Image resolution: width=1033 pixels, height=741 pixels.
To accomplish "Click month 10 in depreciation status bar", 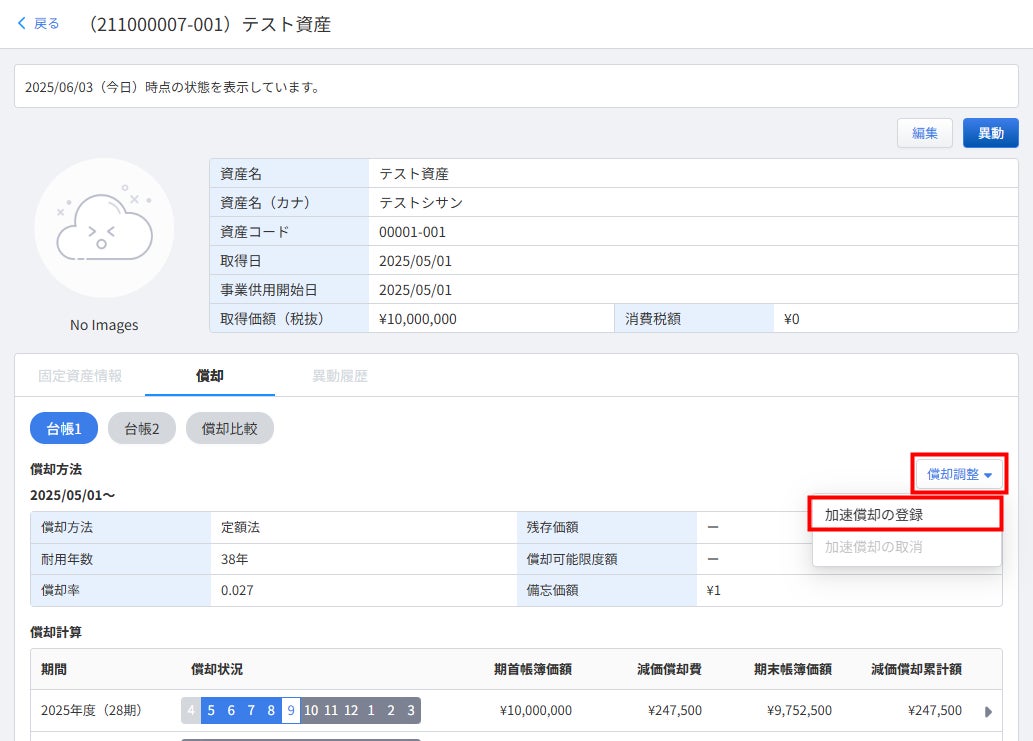I will tap(311, 711).
